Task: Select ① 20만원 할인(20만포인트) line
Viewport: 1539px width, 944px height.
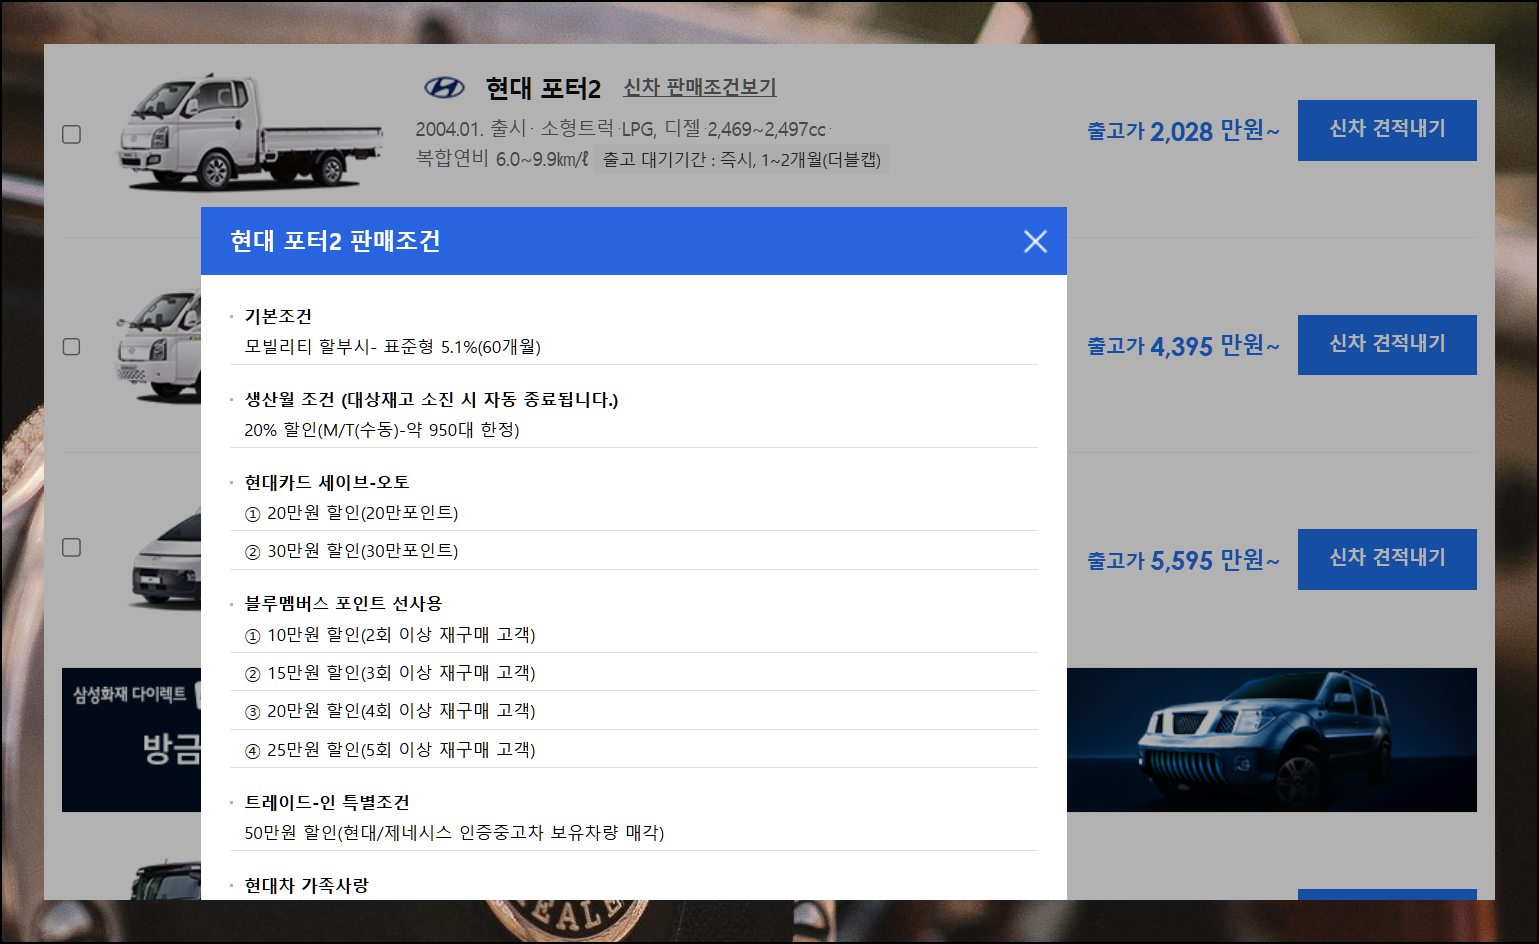Action: coord(351,513)
